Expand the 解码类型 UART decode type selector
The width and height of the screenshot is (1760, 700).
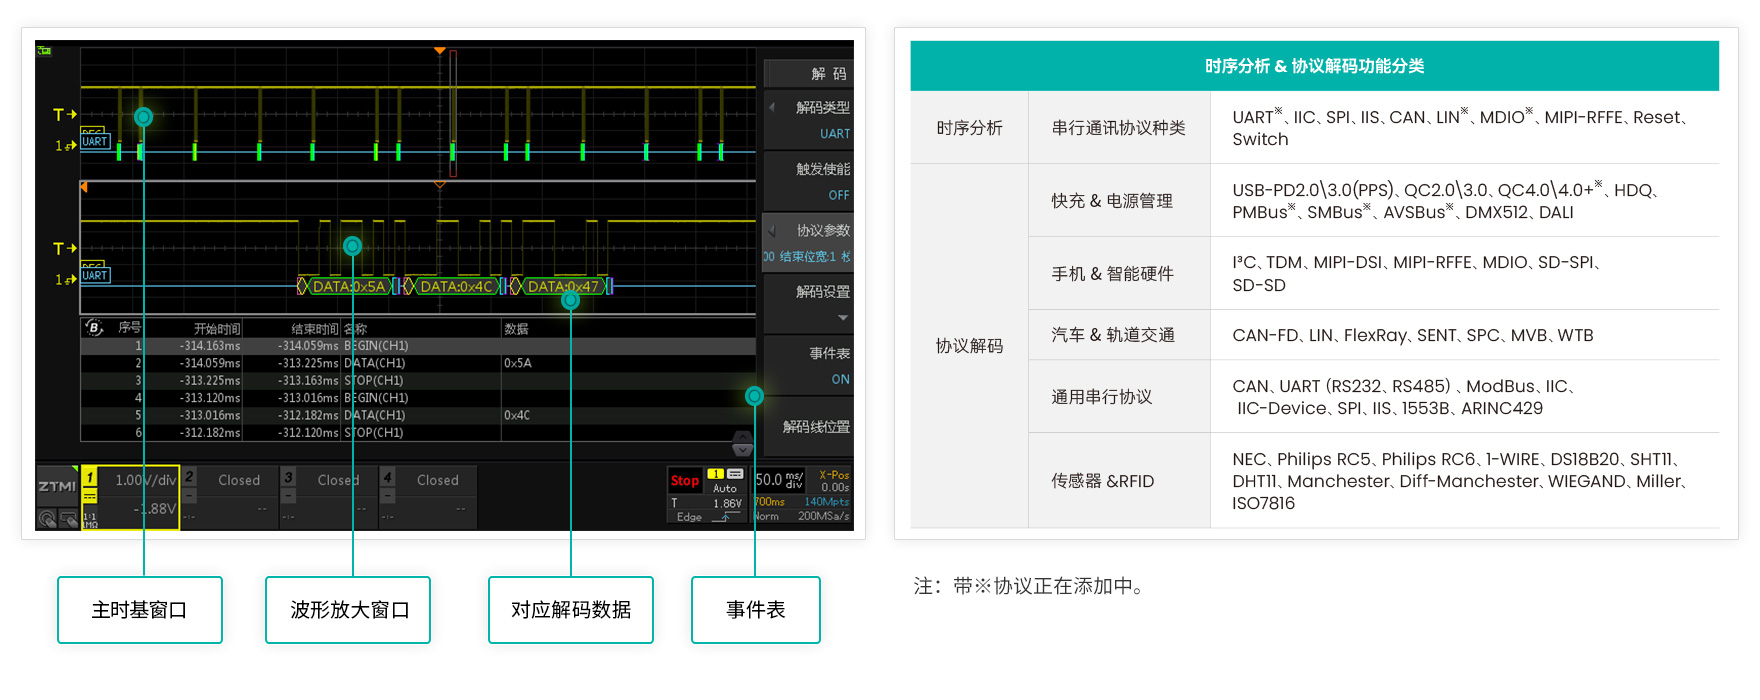pos(809,120)
